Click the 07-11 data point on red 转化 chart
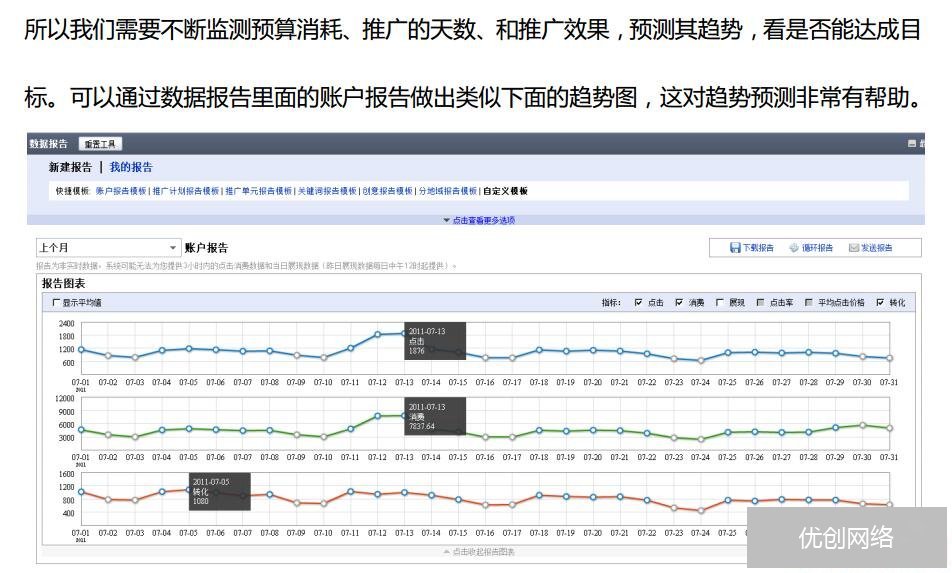This screenshot has height=573, width=952. point(350,492)
